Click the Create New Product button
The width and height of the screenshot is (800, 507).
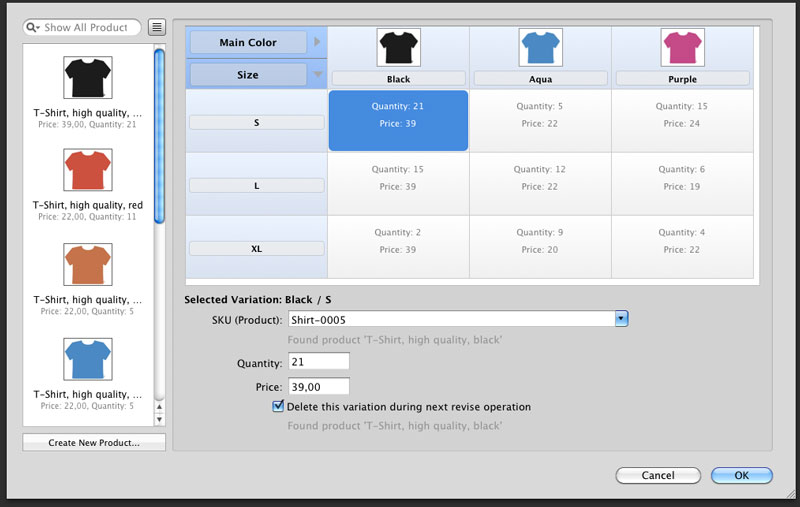(94, 443)
